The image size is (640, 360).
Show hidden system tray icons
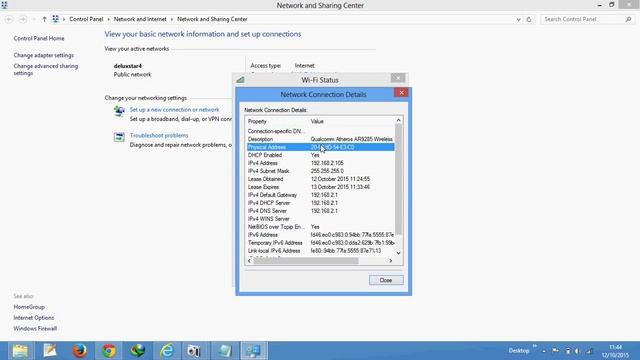point(544,351)
